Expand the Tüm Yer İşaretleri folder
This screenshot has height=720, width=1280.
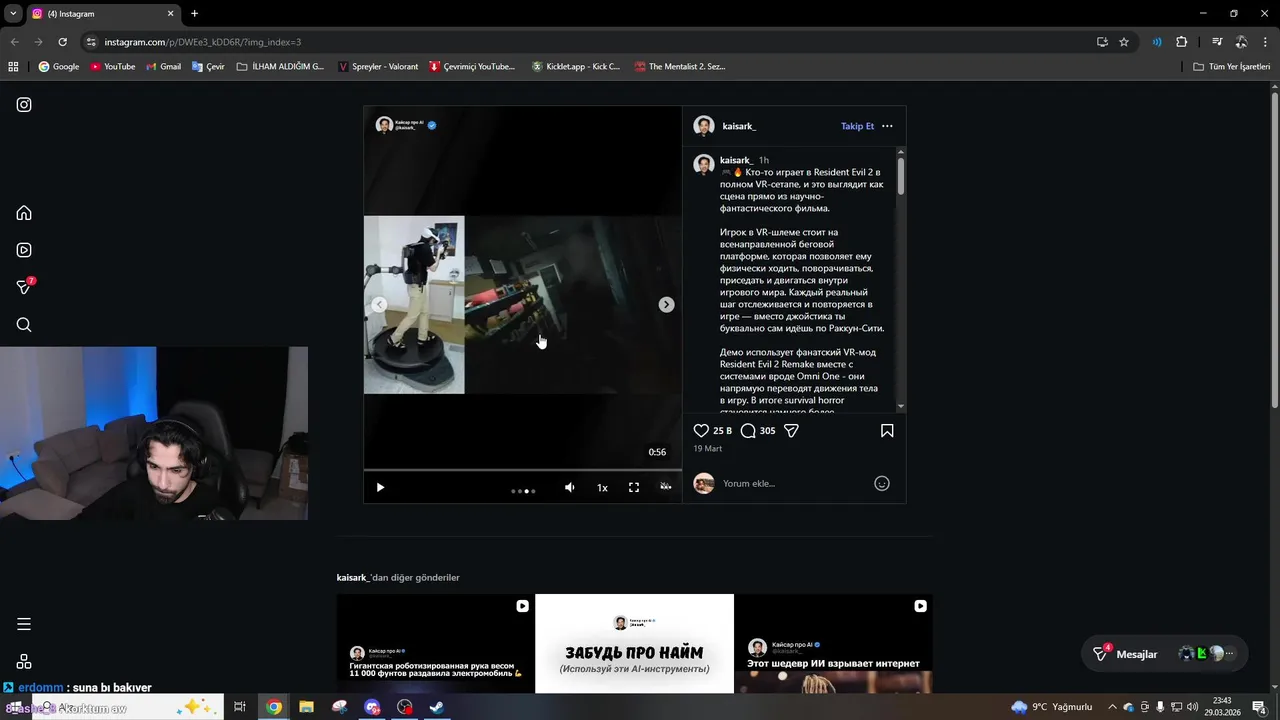point(1232,66)
